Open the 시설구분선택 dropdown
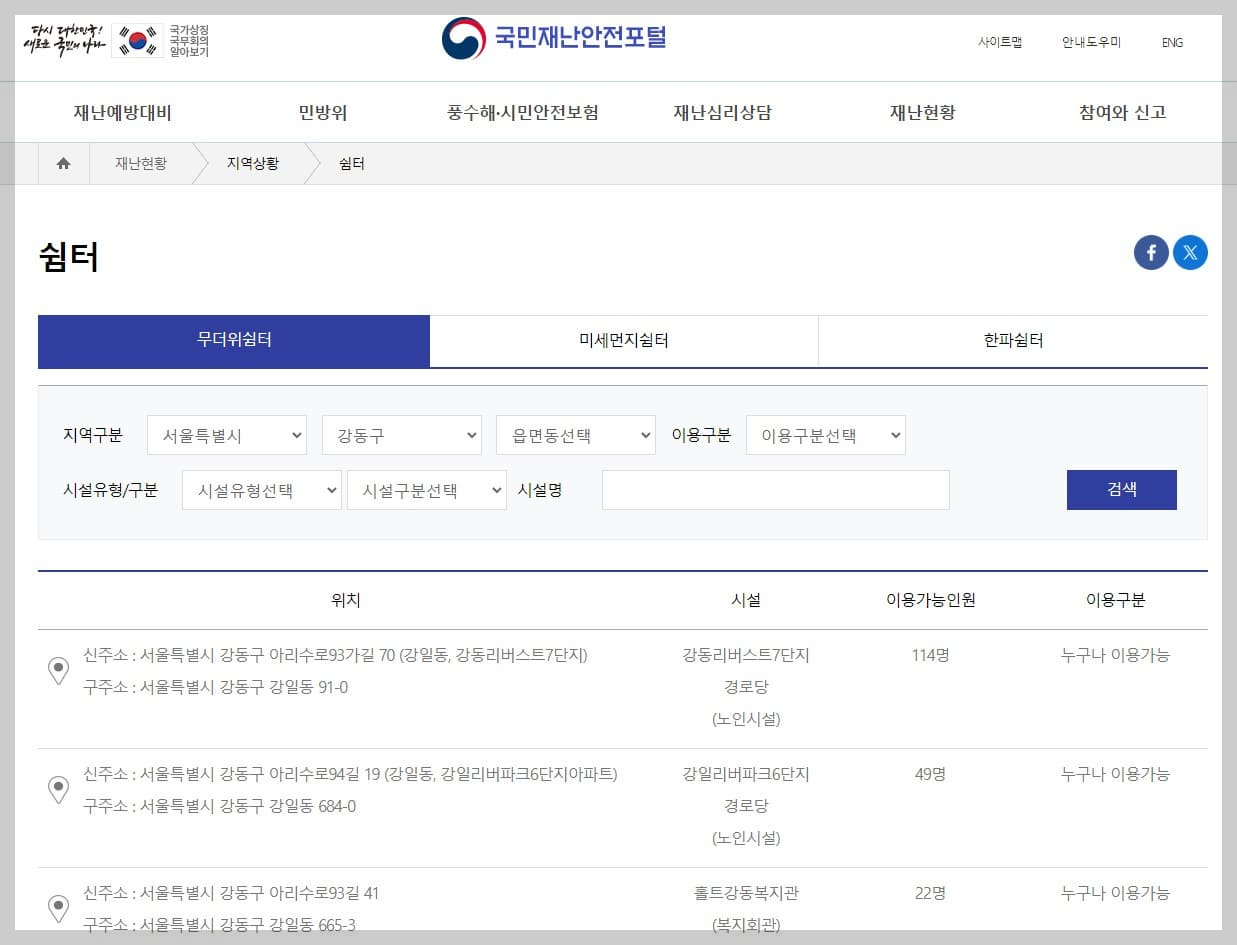The height and width of the screenshot is (945, 1237). pos(427,490)
